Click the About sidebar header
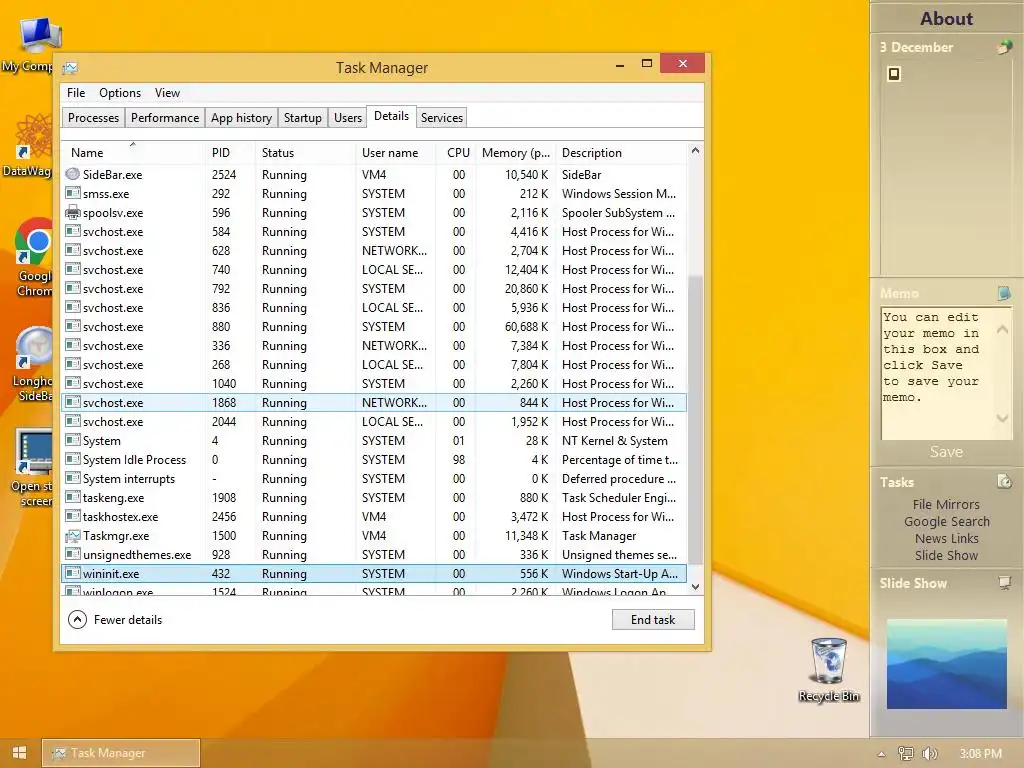1024x768 pixels. (946, 18)
